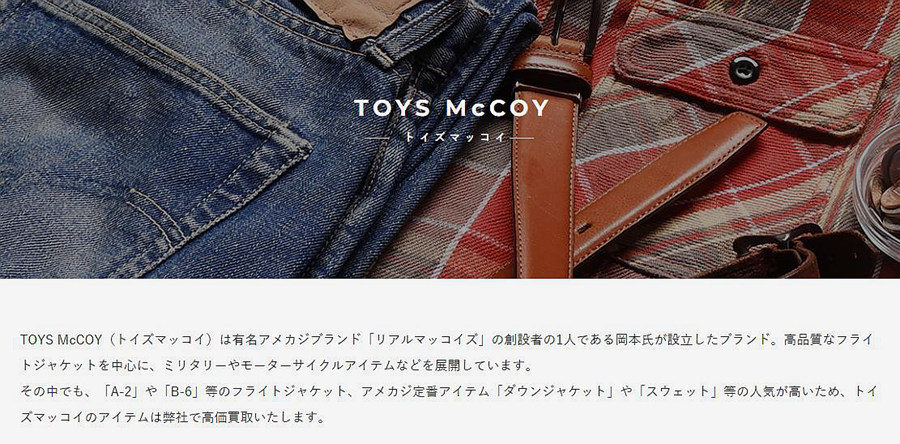The width and height of the screenshot is (900, 444).
Task: Click the 岡本氏 founder name in description
Action: point(618,339)
